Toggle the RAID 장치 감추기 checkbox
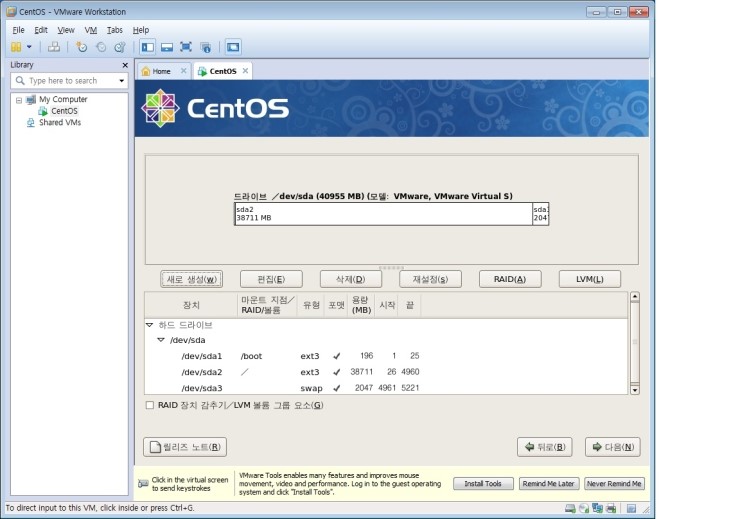This screenshot has height=519, width=740. (150, 405)
